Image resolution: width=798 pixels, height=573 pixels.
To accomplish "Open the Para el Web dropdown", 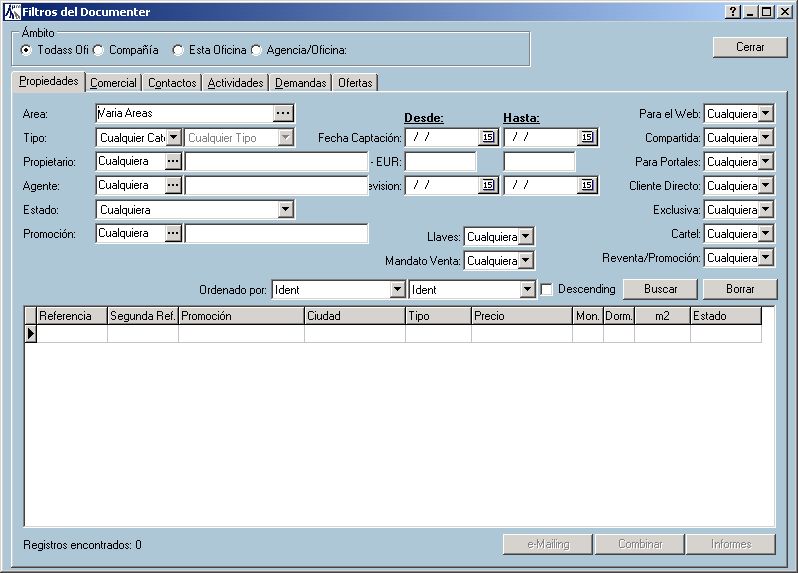I will tap(766, 113).
